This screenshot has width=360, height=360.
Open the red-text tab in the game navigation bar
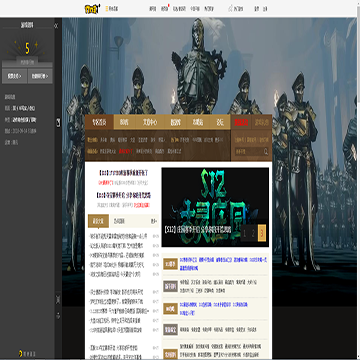click(241, 122)
